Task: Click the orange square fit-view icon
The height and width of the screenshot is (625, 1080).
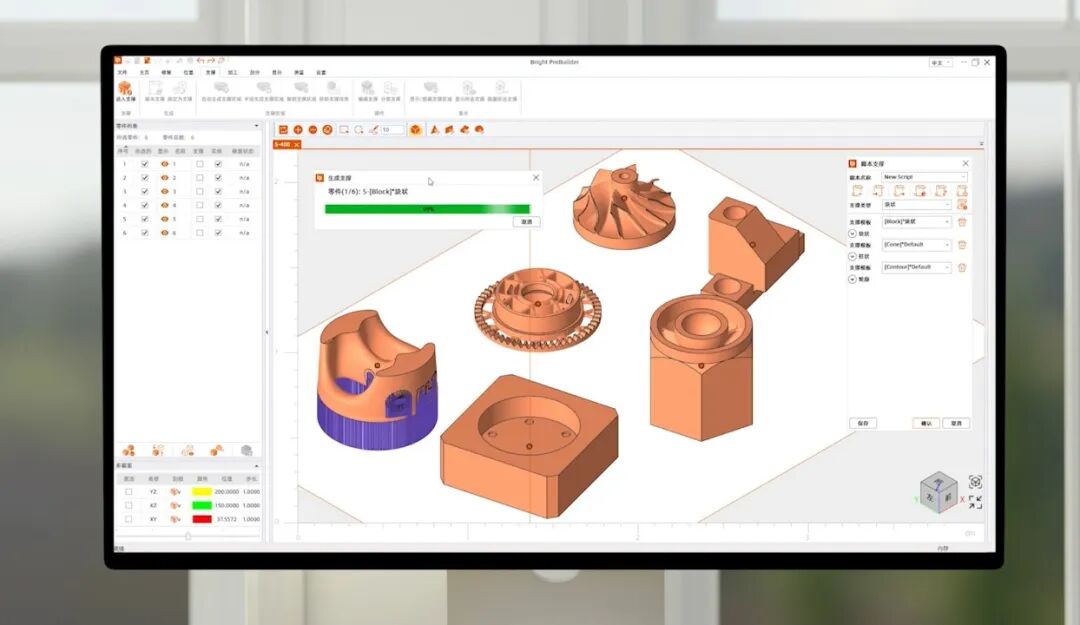Action: [283, 130]
